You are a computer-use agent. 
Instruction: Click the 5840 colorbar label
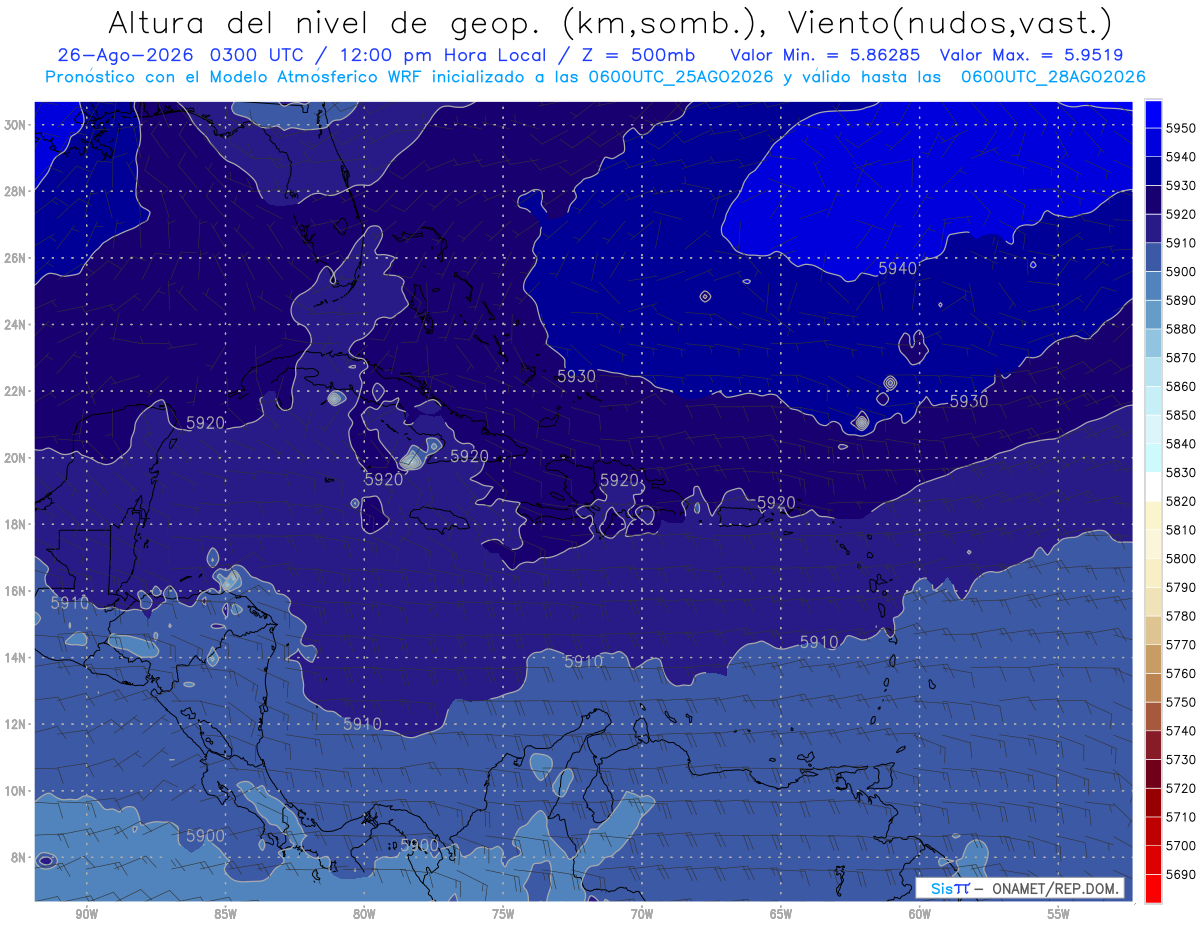point(1181,444)
